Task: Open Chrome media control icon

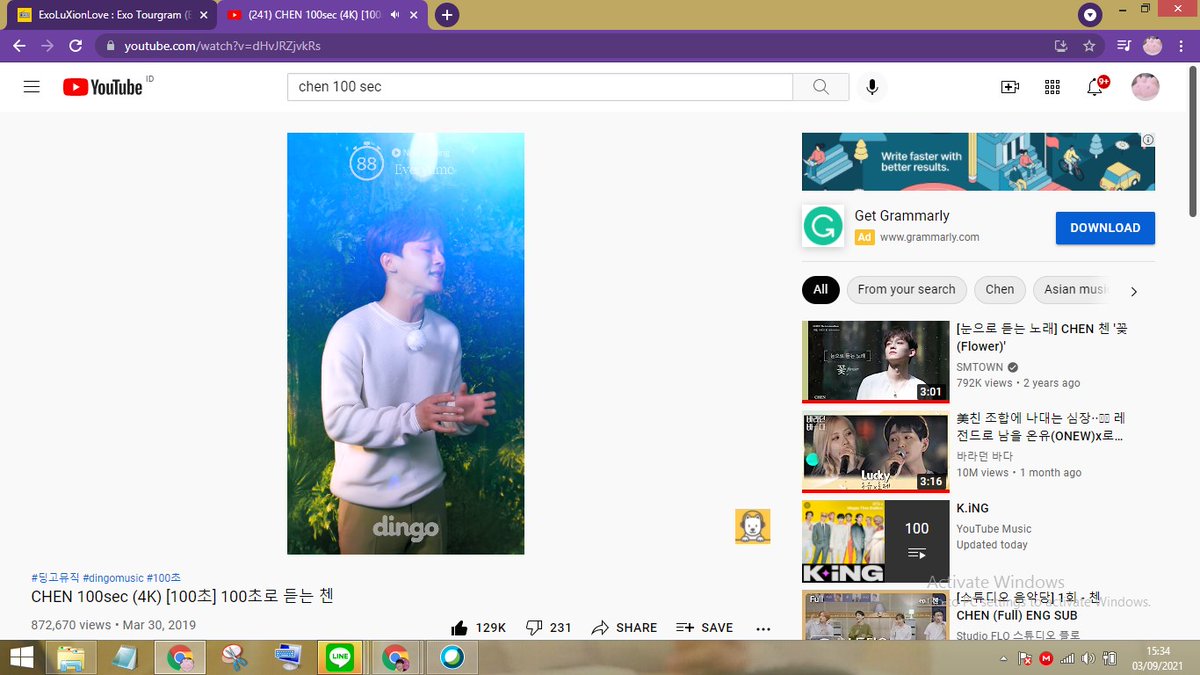Action: coord(1123,46)
